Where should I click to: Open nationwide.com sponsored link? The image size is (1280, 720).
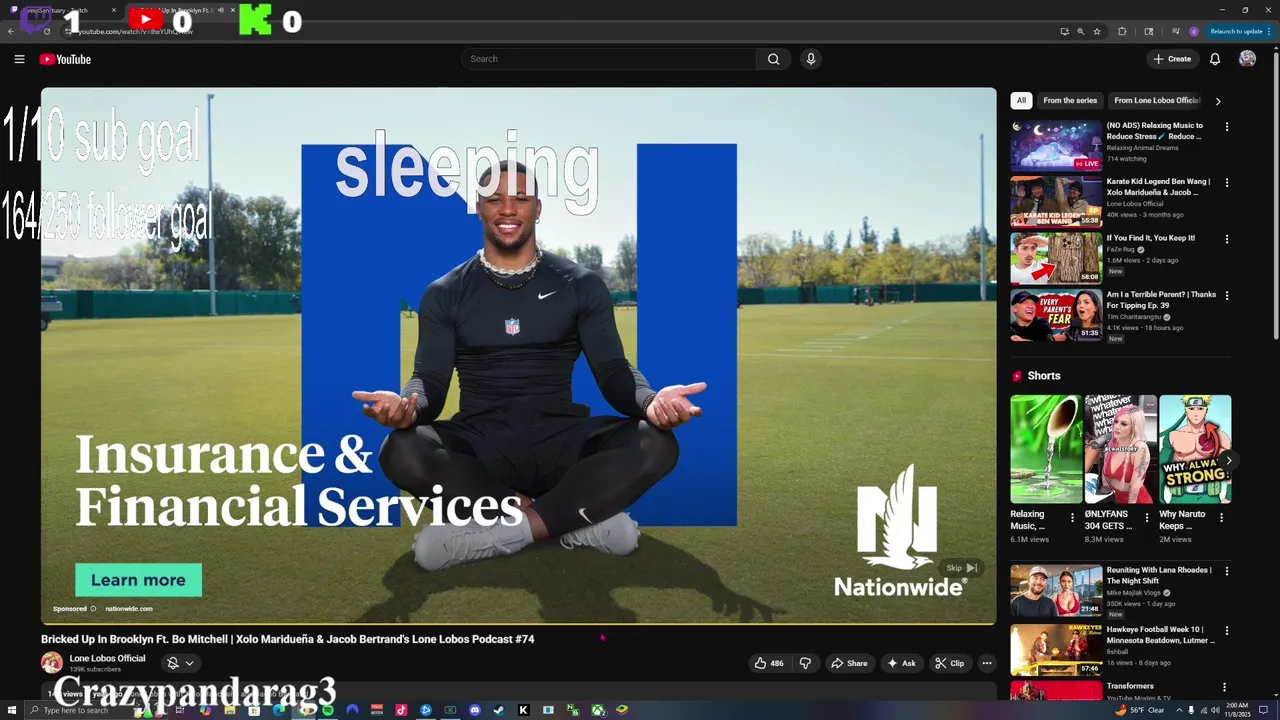129,608
